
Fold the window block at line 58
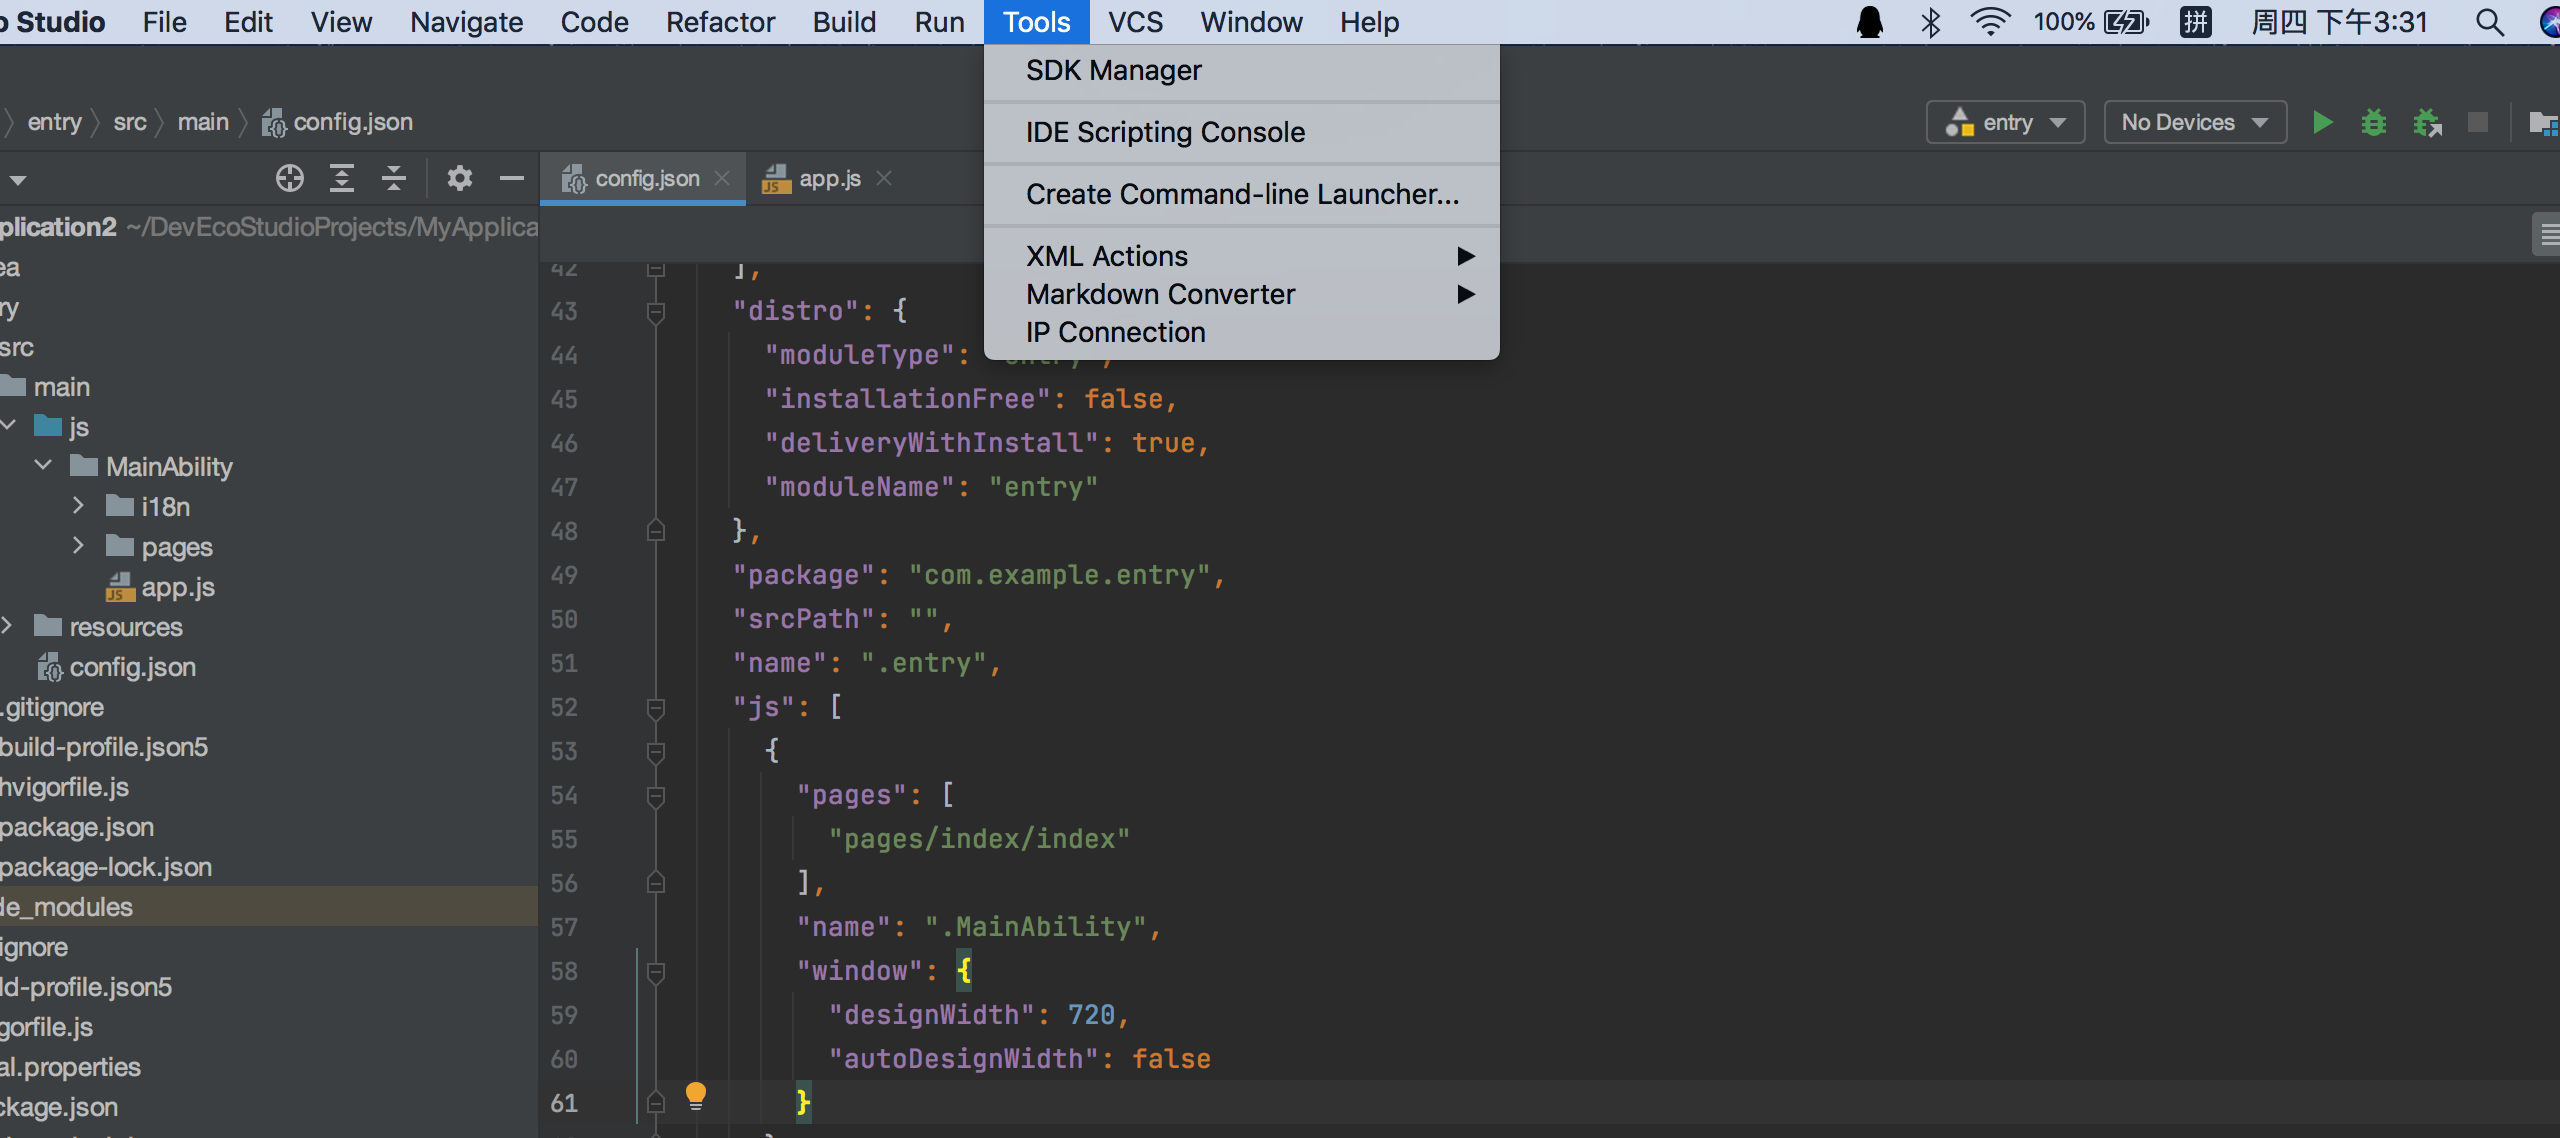click(x=656, y=972)
